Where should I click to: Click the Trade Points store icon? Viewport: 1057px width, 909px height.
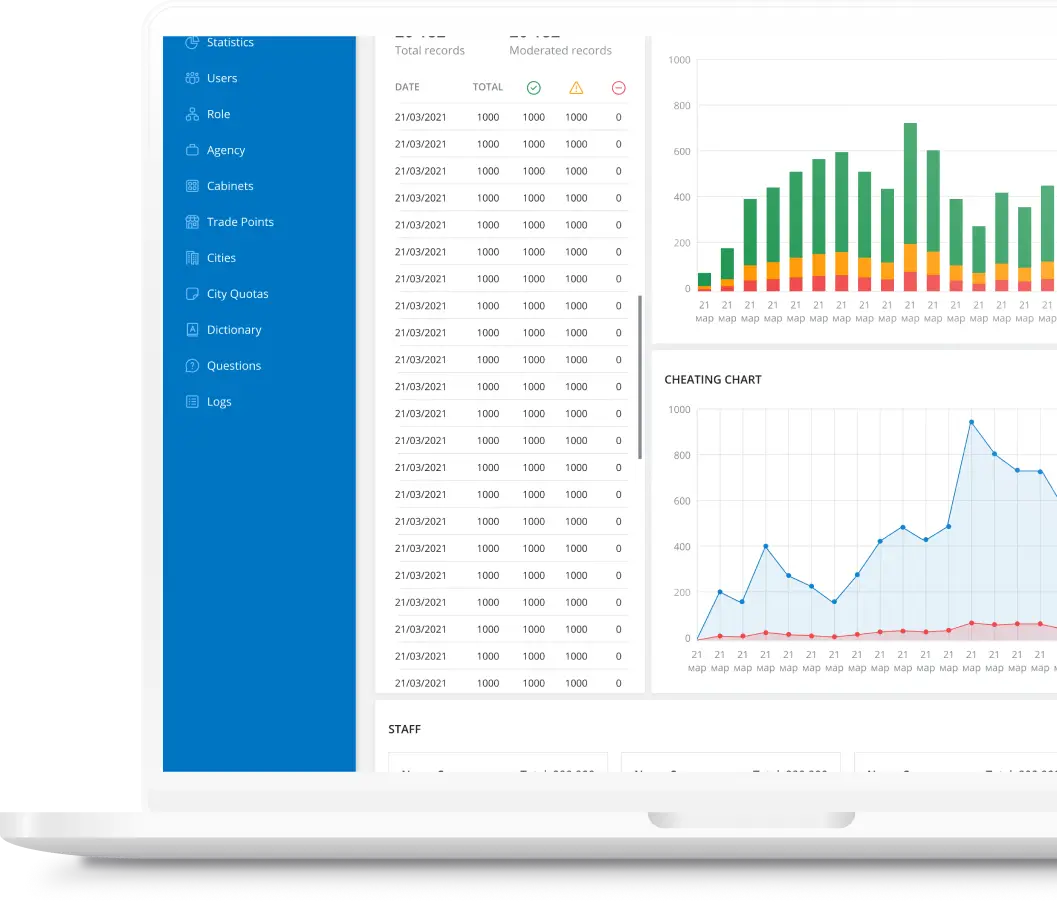[x=192, y=222]
